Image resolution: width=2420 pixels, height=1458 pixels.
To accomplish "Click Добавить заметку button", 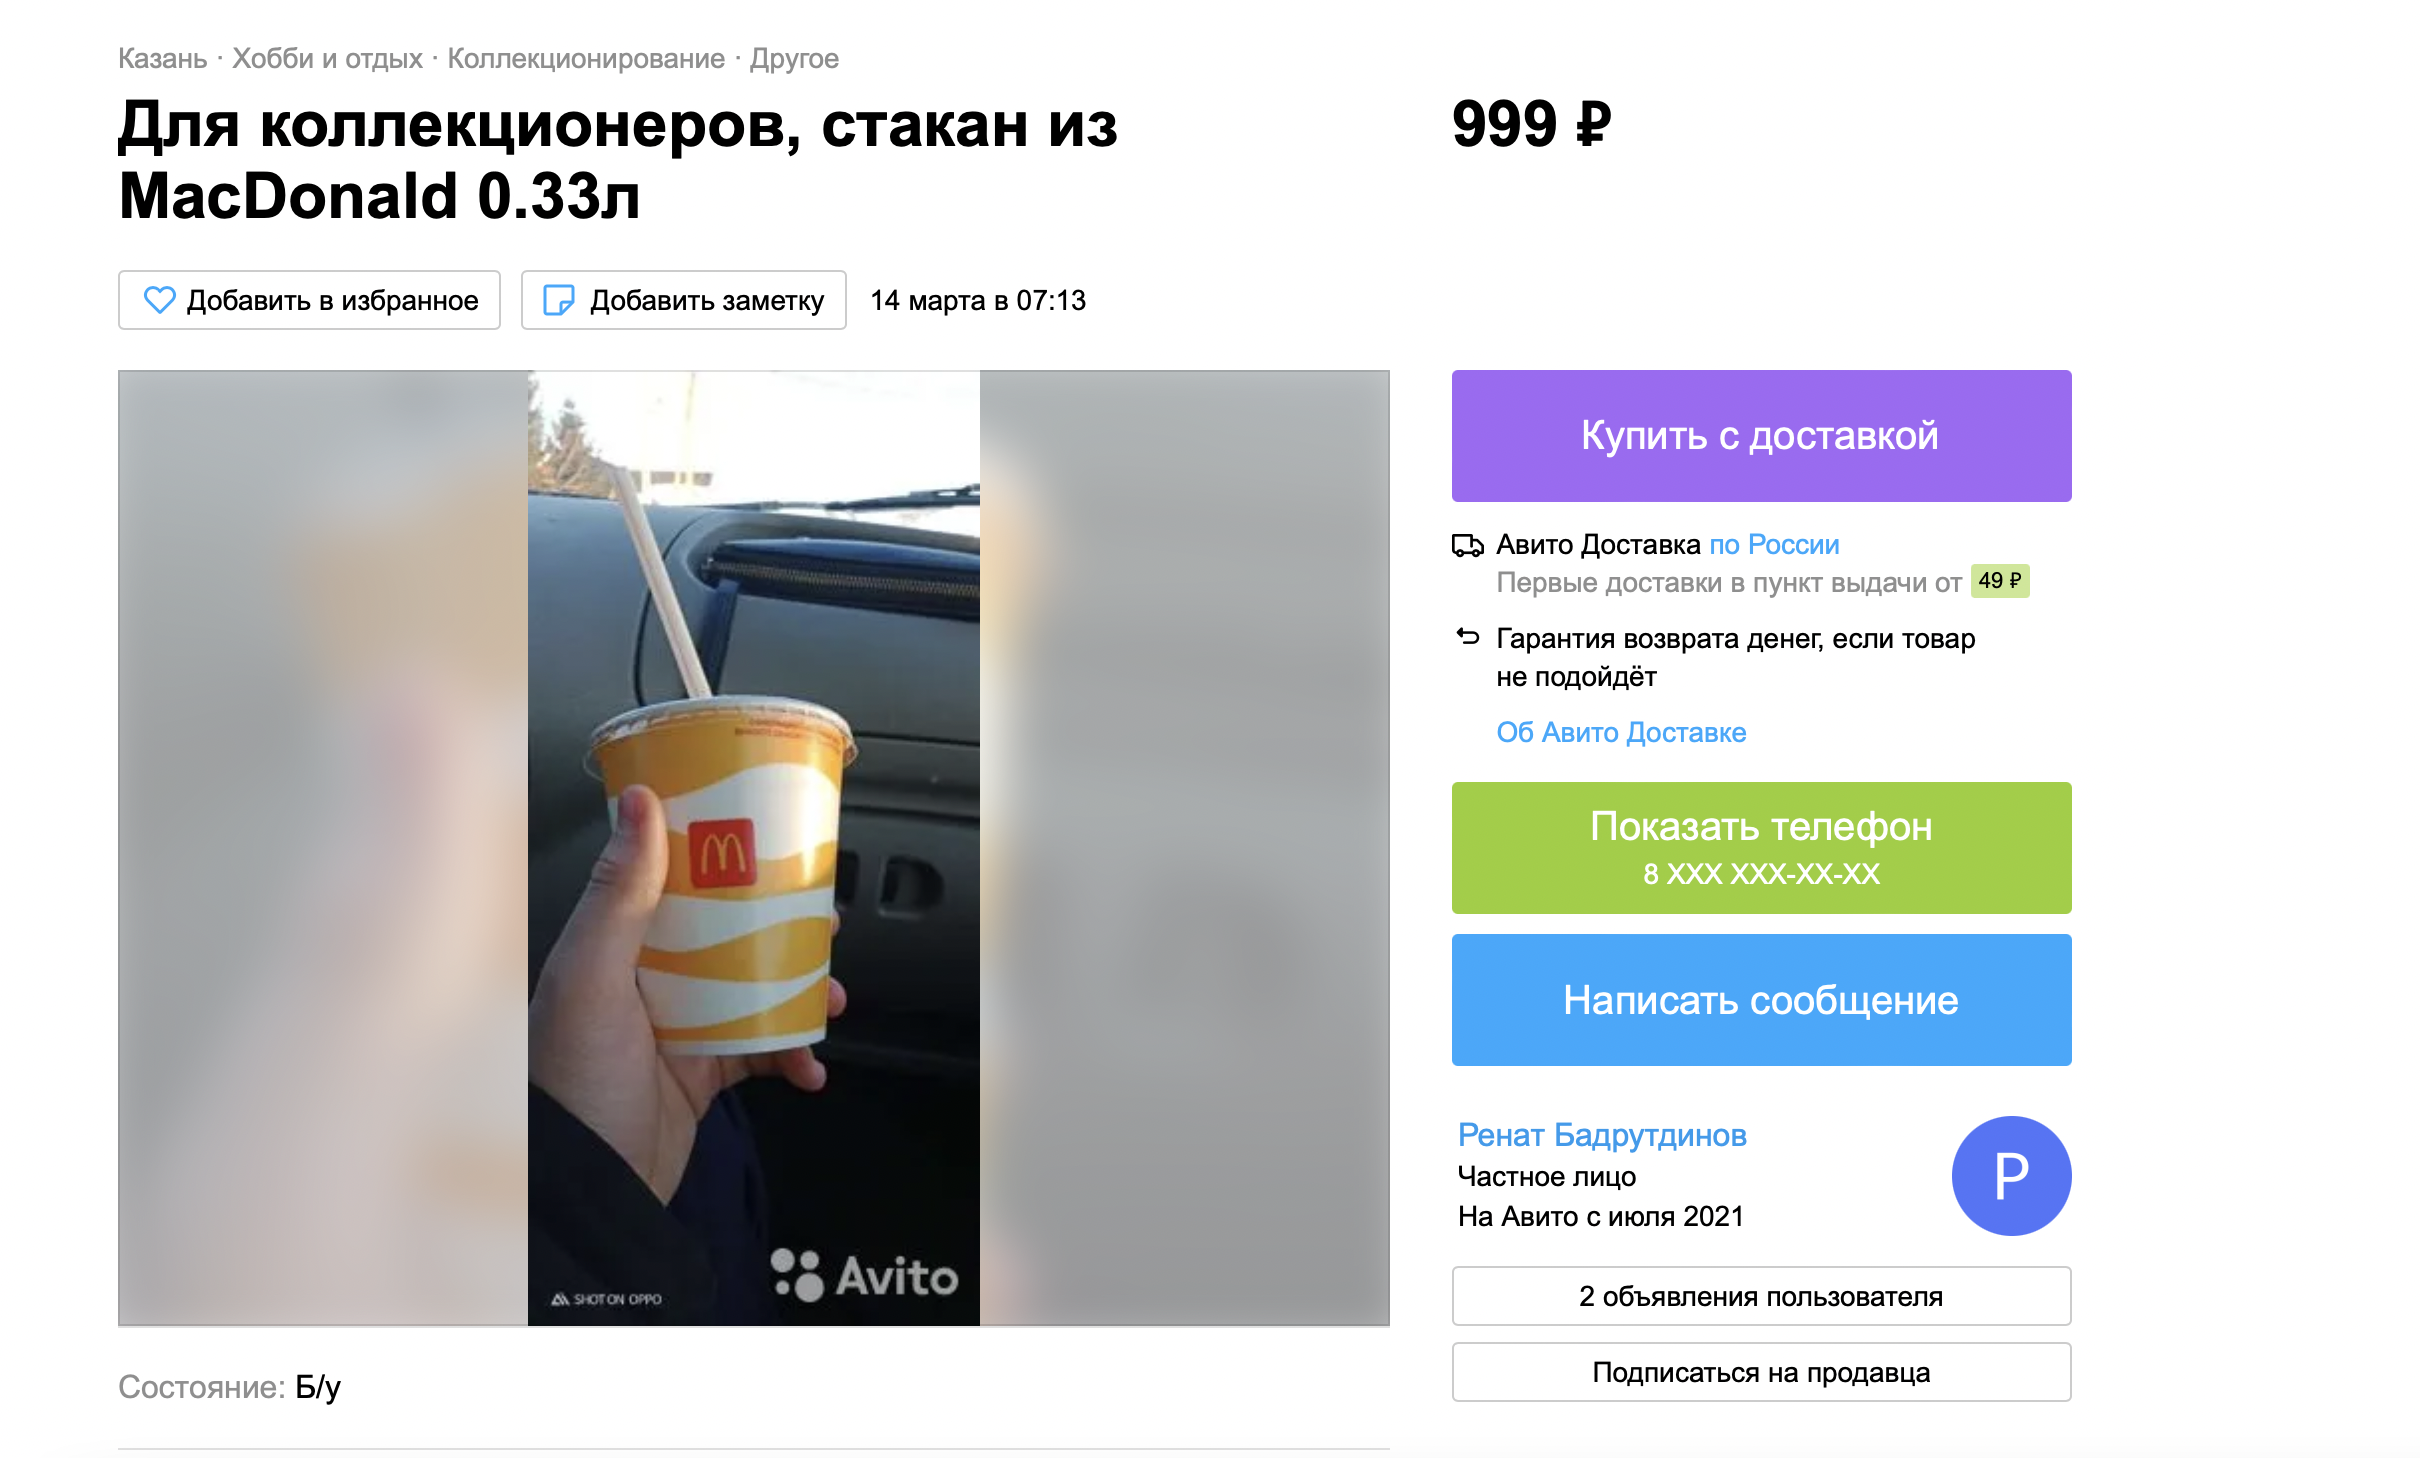I will coord(683,300).
